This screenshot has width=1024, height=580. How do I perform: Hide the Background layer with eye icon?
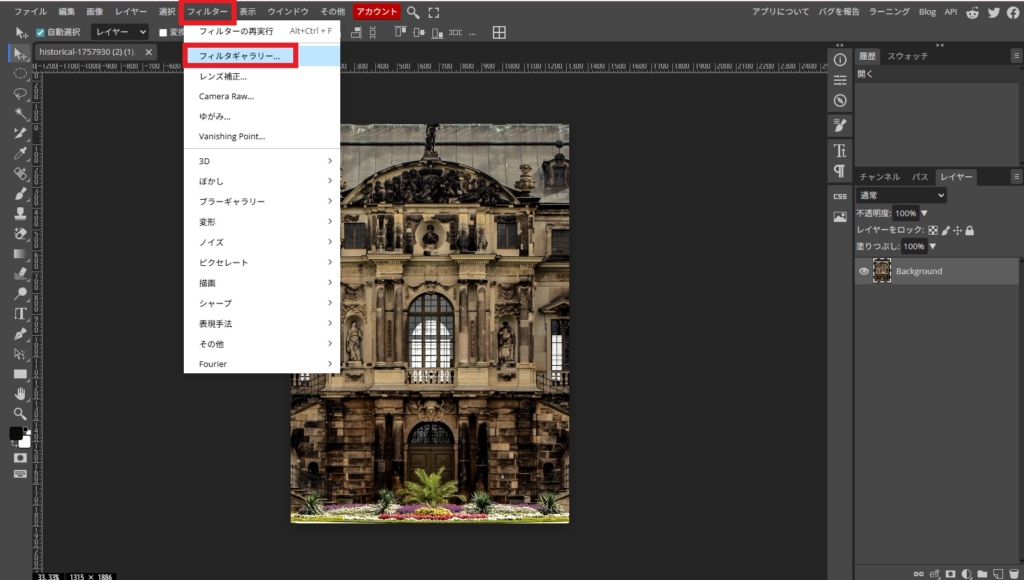coord(864,271)
